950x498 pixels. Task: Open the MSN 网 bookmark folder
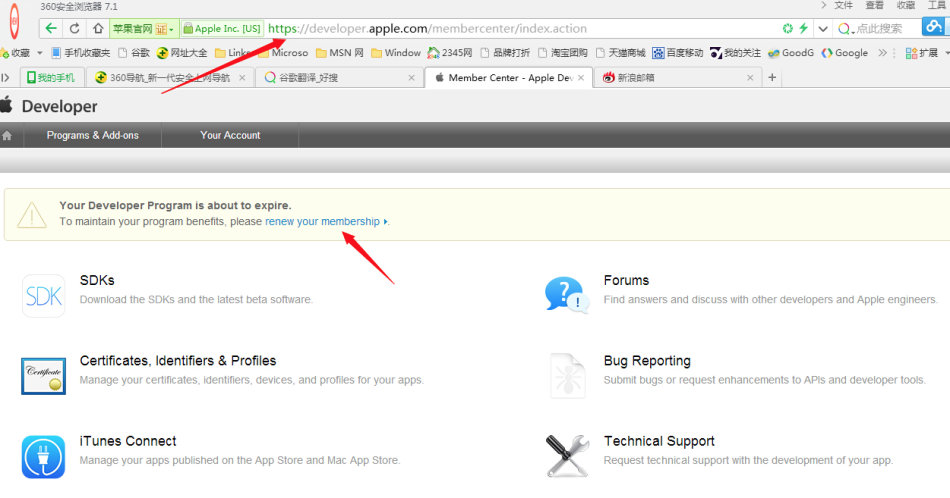point(339,53)
